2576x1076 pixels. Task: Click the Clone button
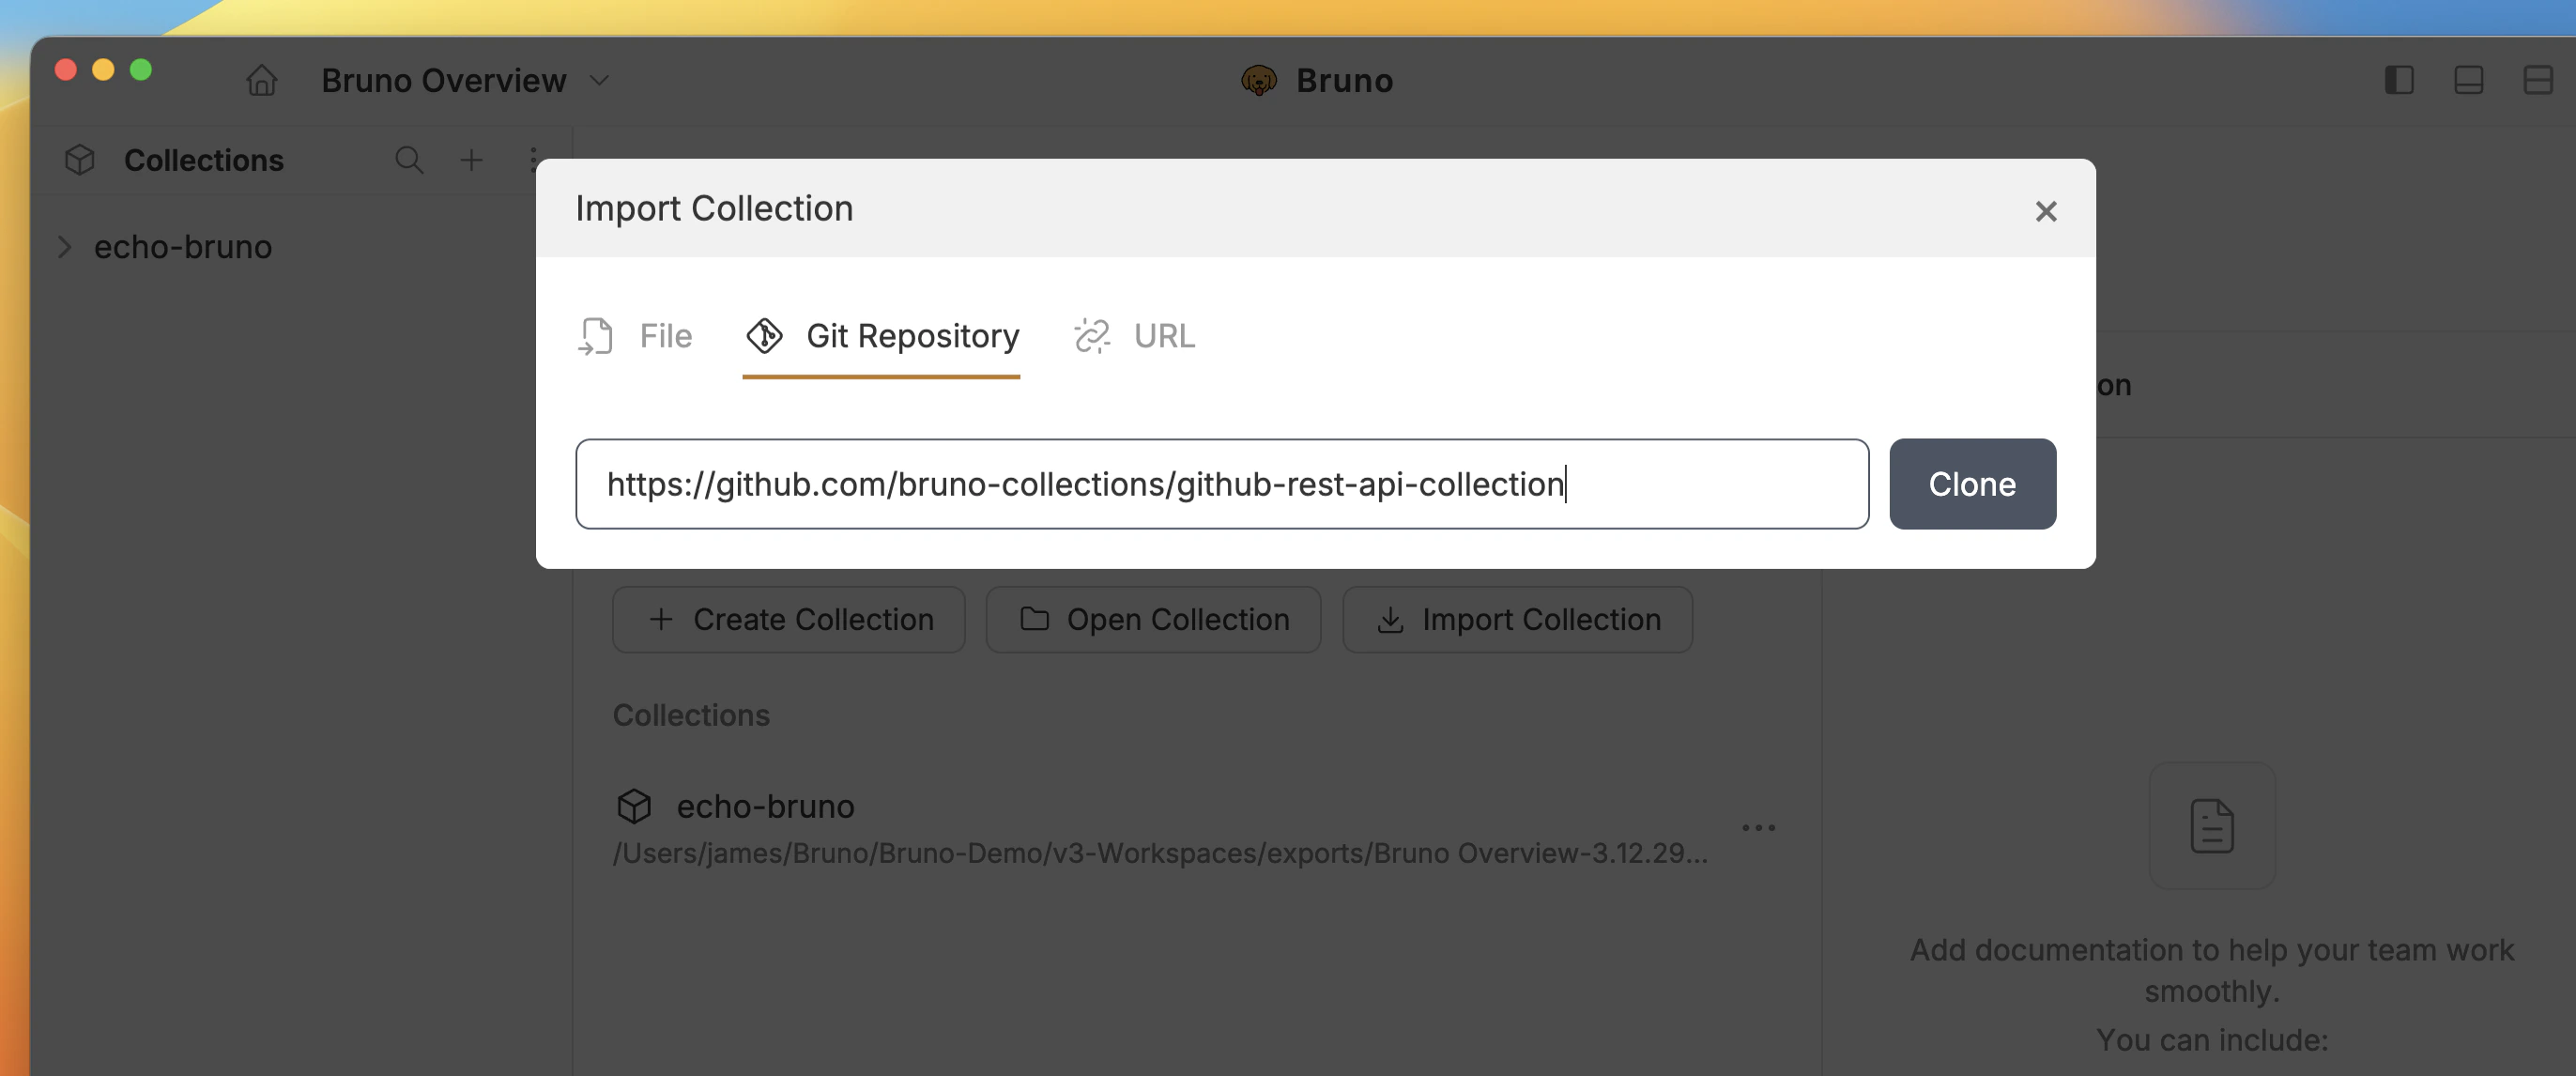pos(1971,484)
